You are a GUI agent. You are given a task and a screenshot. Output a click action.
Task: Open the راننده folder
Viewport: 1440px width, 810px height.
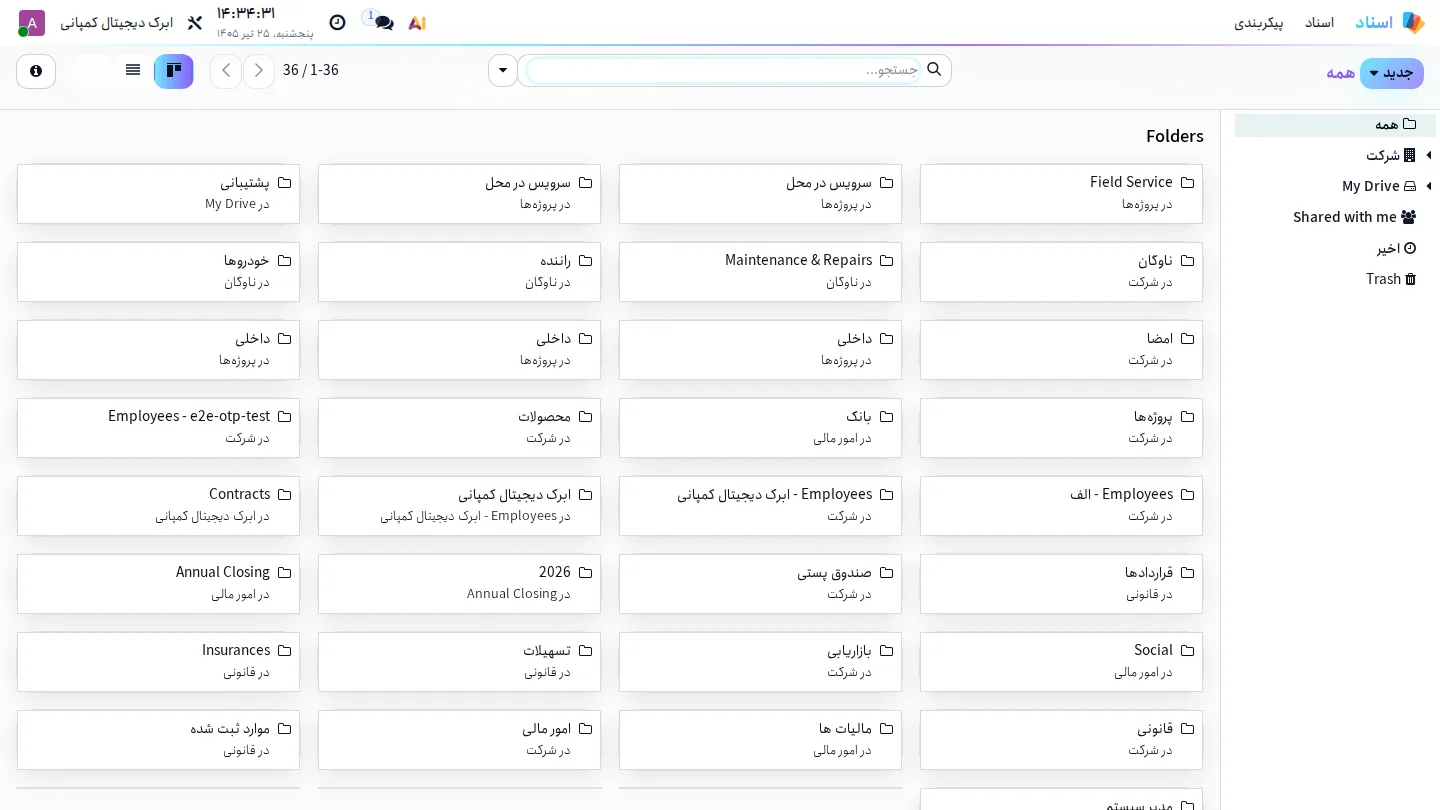coord(459,272)
